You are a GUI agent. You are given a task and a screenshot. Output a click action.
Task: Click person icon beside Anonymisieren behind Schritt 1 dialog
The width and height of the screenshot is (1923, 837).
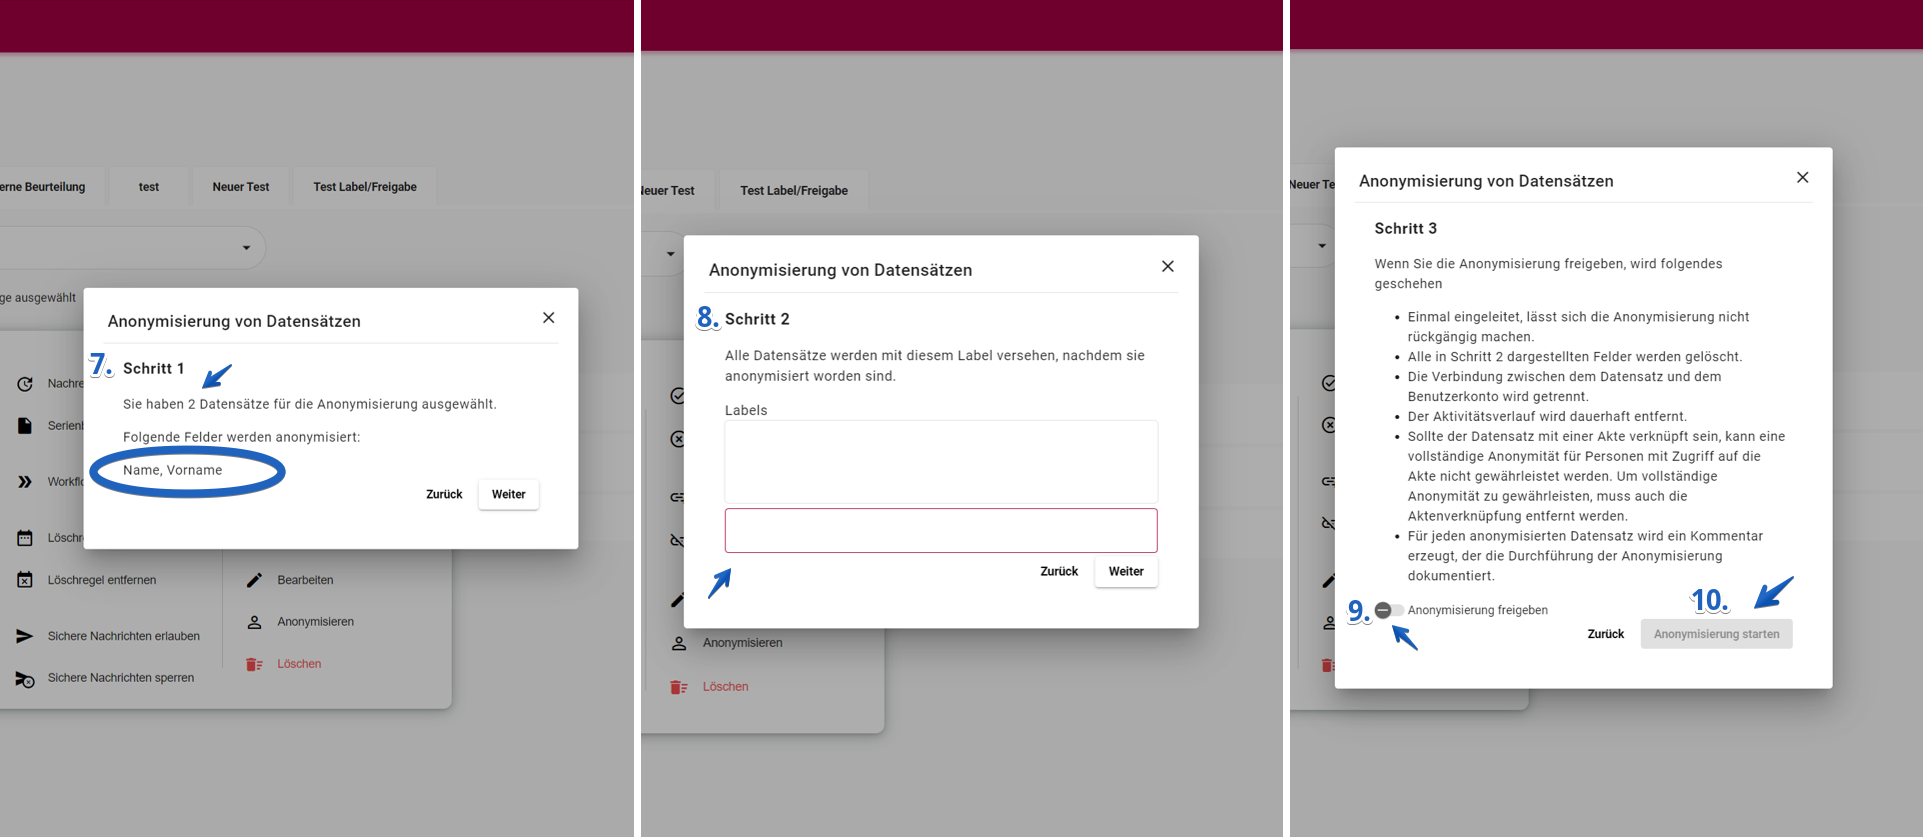point(254,622)
